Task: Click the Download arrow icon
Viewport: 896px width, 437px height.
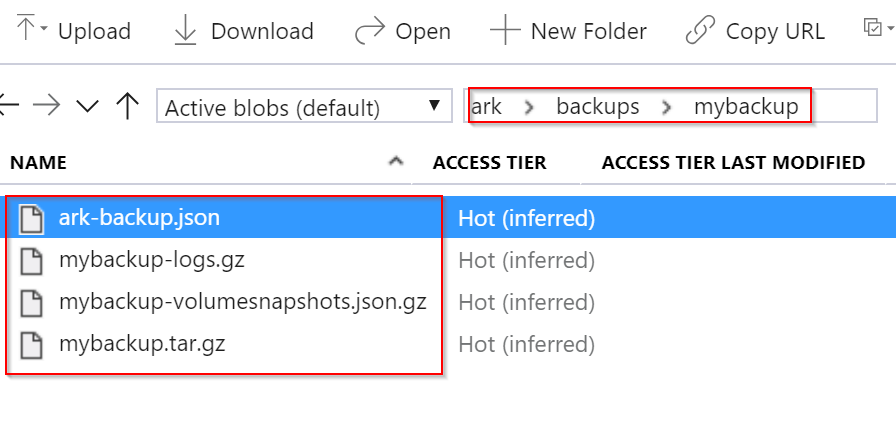Action: (185, 30)
